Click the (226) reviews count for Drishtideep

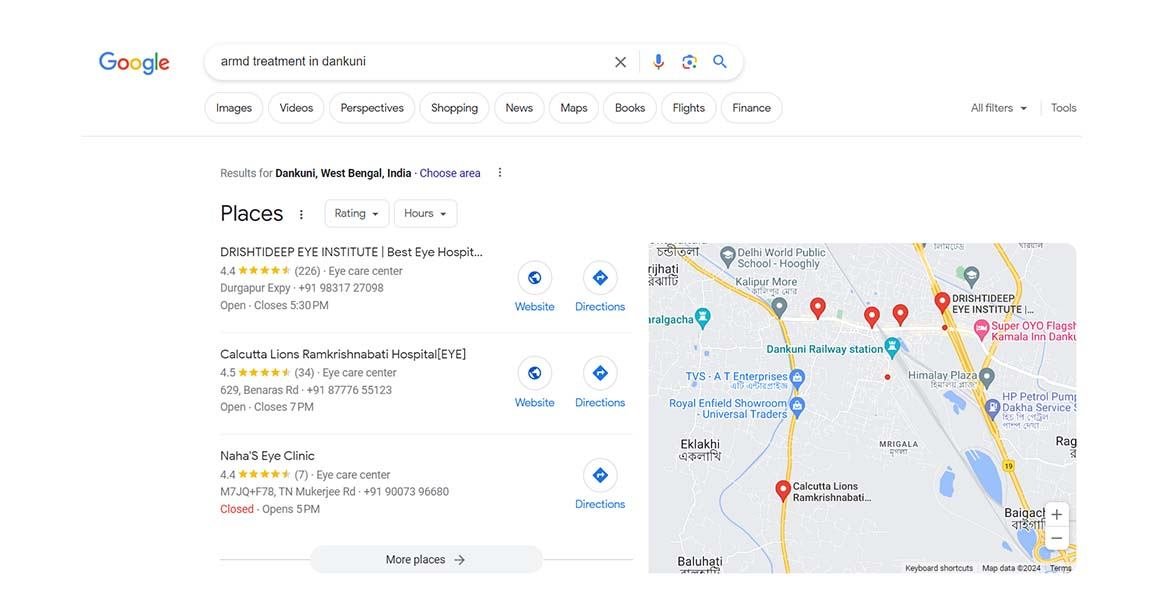pos(307,271)
